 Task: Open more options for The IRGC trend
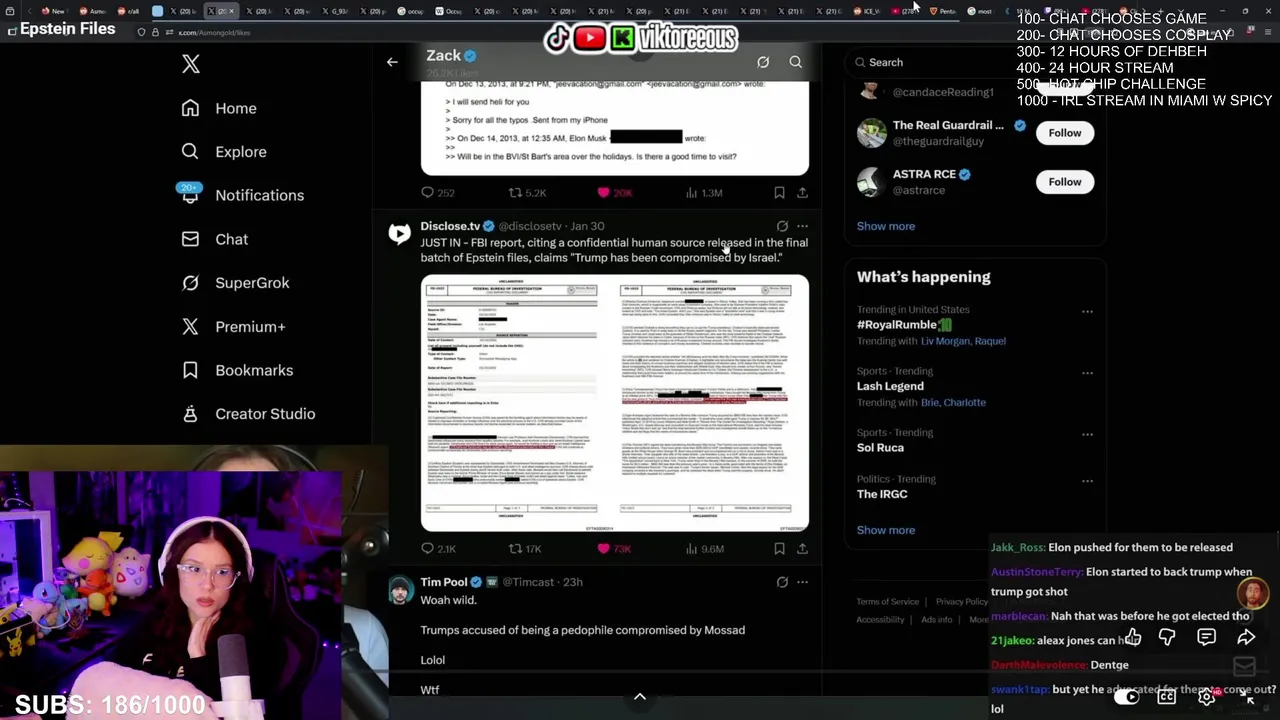(x=1087, y=481)
